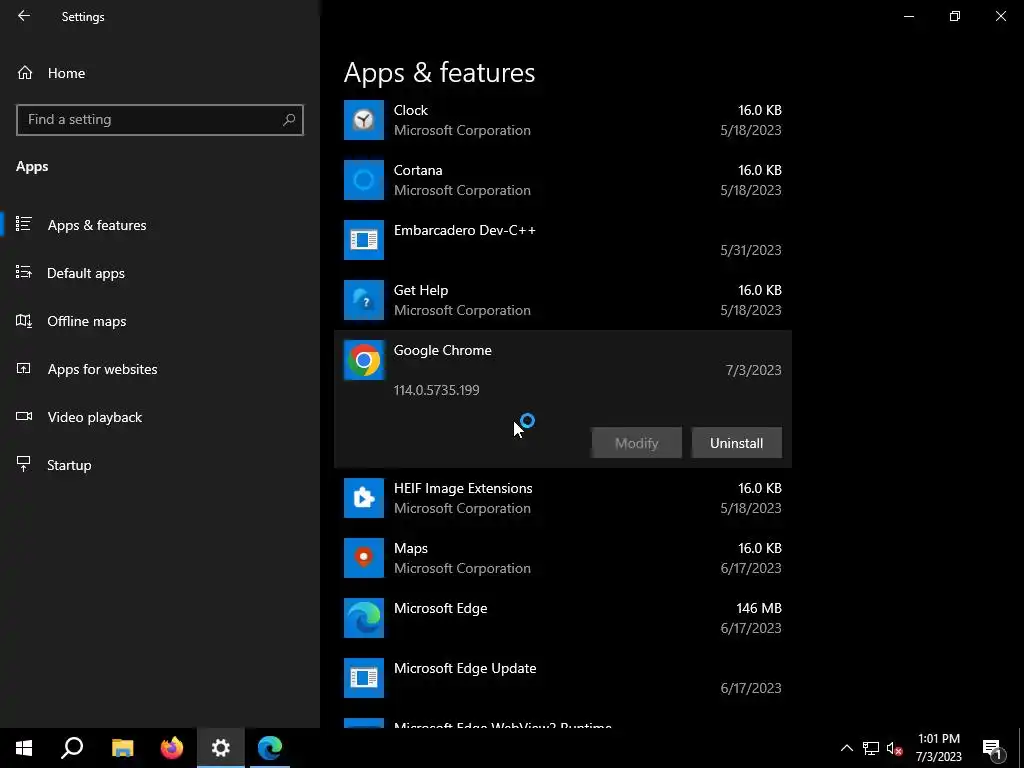Click the greyed-out Modify button
This screenshot has height=768, width=1024.
click(x=637, y=443)
